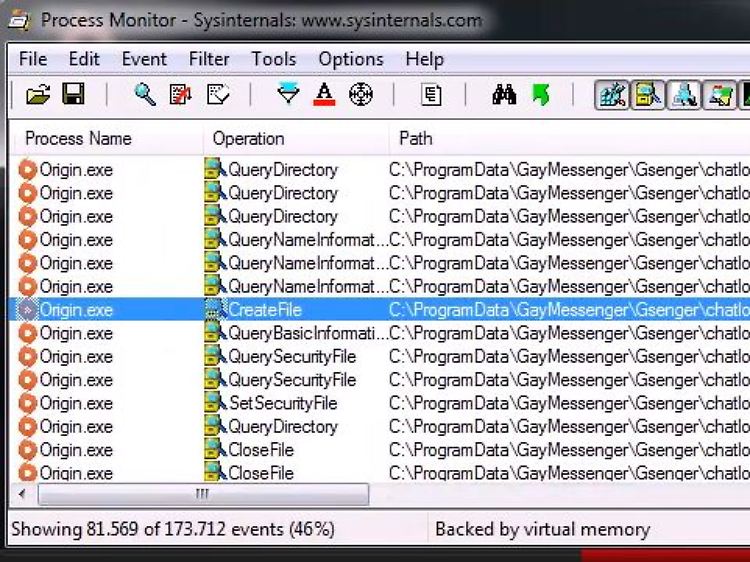Screen dimensions: 750x562
Task: Save events using the floppy disk icon
Action: pyautogui.click(x=73, y=94)
